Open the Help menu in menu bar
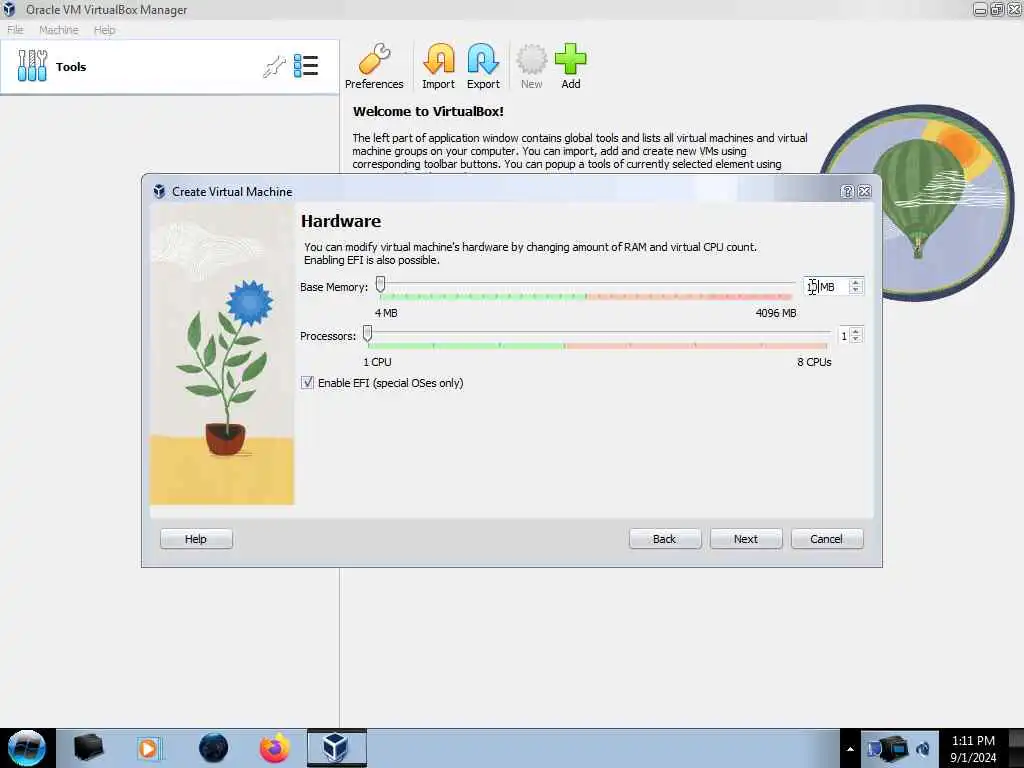1024x768 pixels. [x=104, y=30]
